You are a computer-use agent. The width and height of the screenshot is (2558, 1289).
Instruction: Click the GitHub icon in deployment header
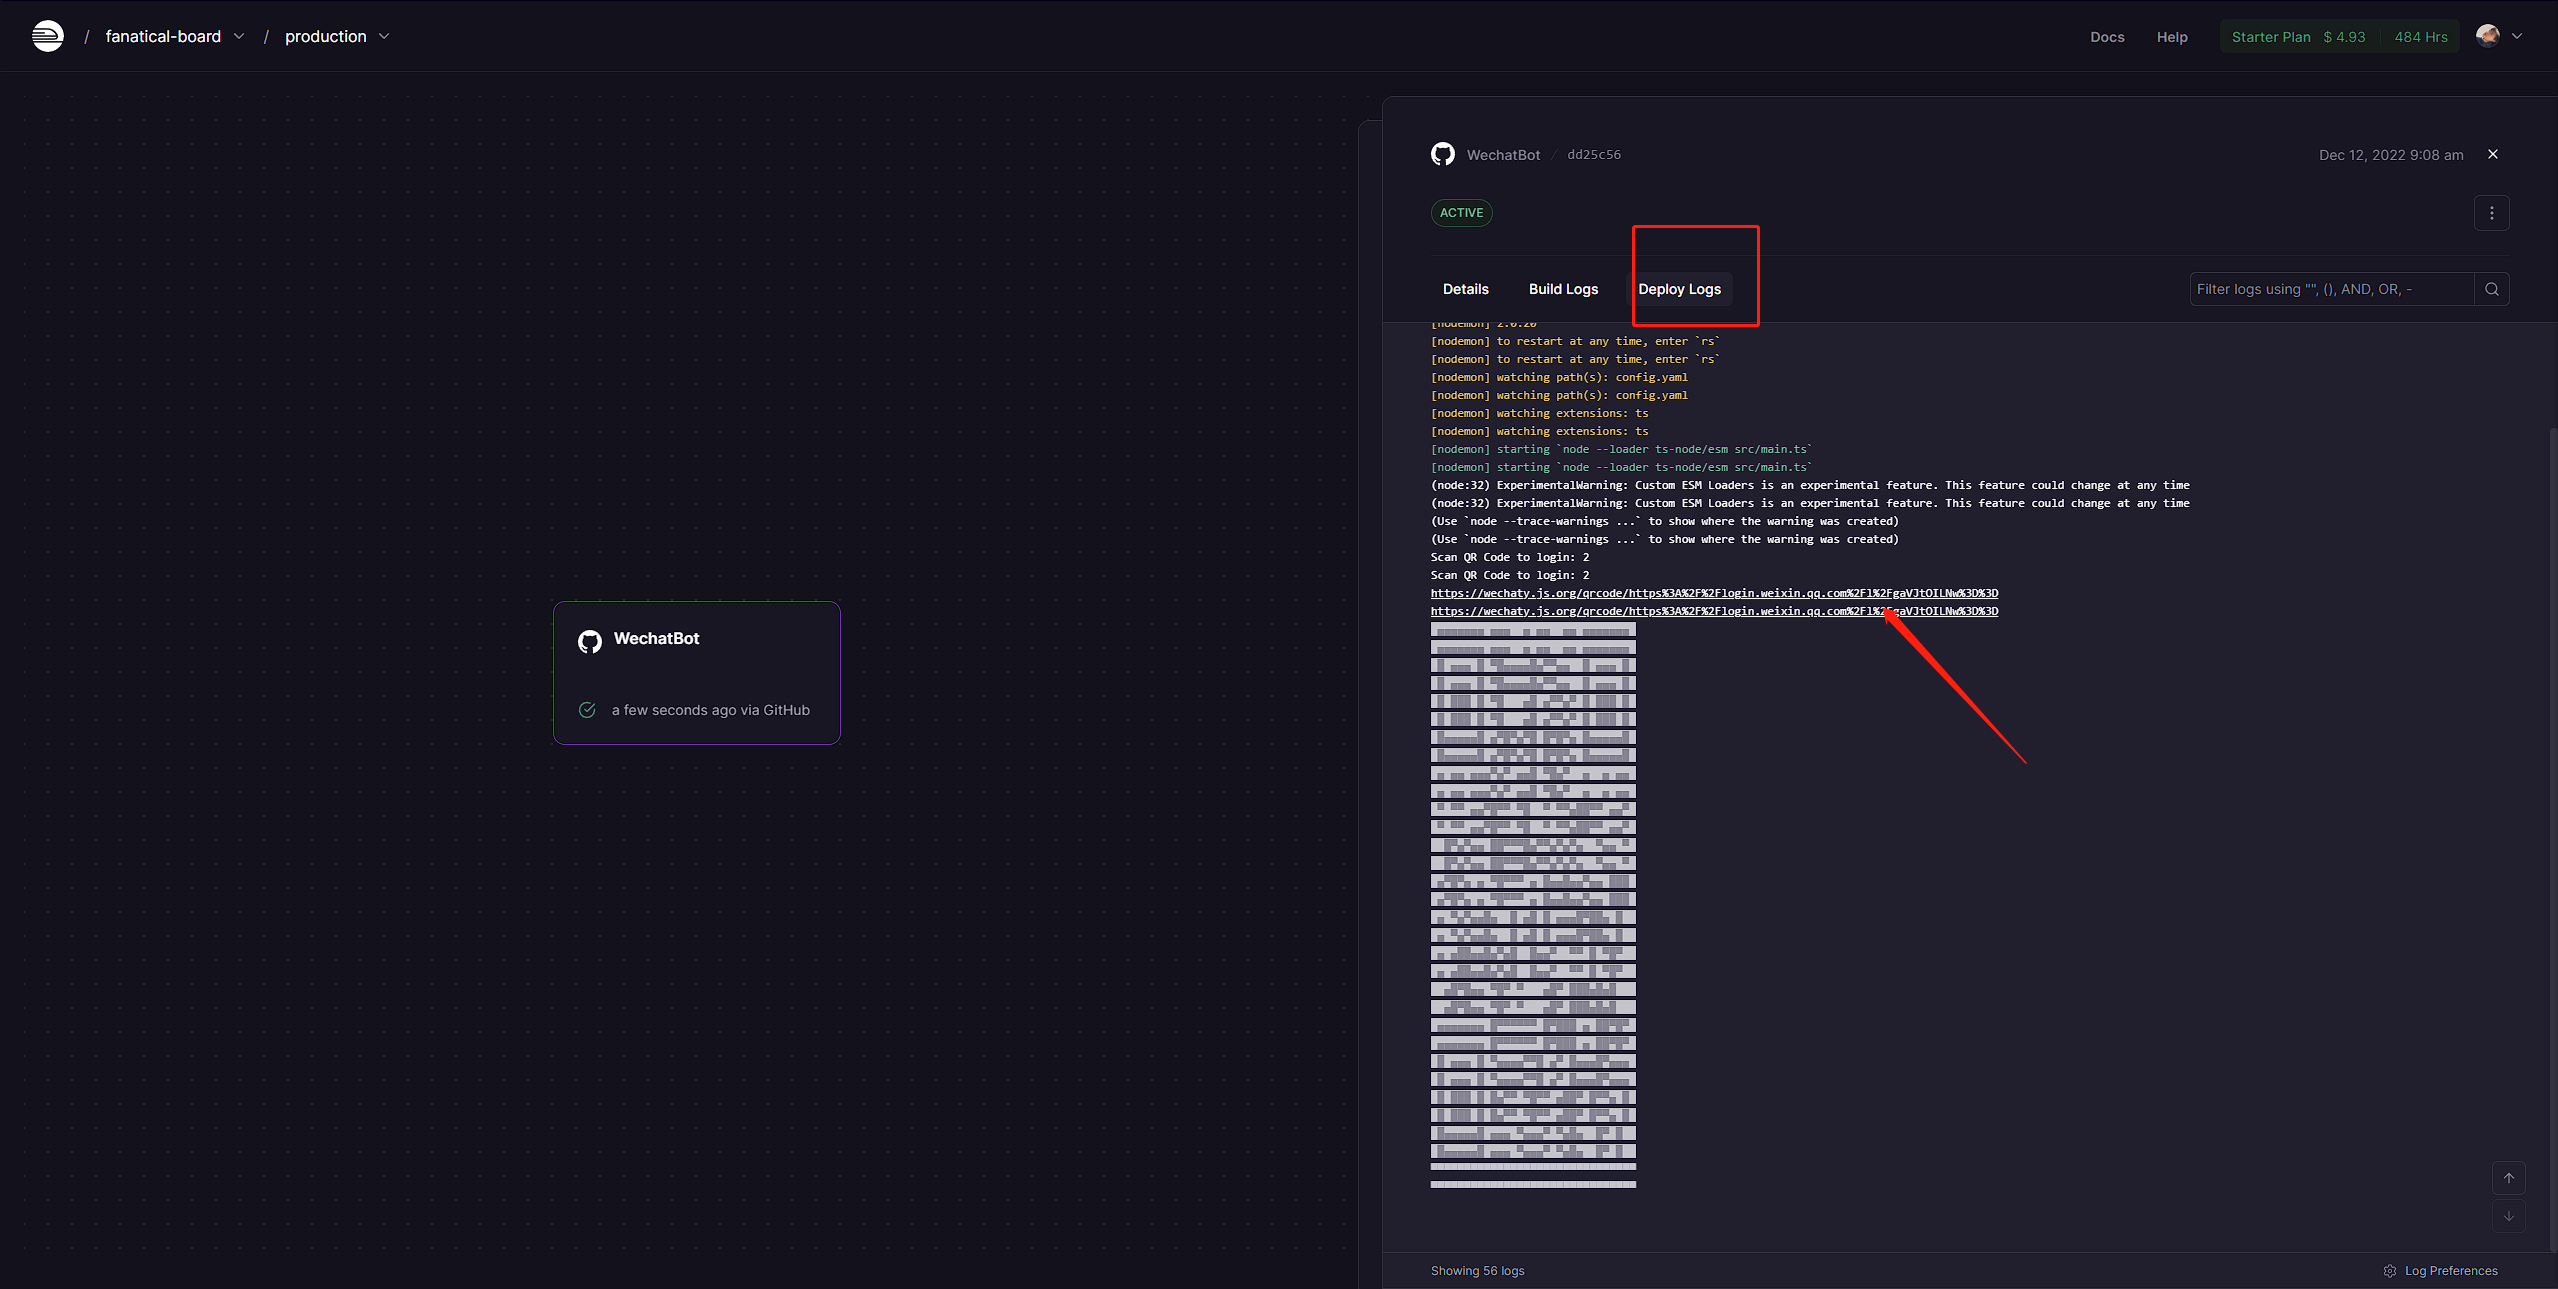[1443, 154]
